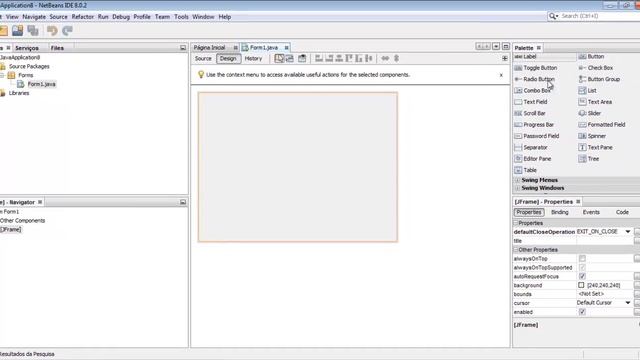Click the Preview Design icon
The height and width of the screenshot is (360, 640).
(x=302, y=58)
